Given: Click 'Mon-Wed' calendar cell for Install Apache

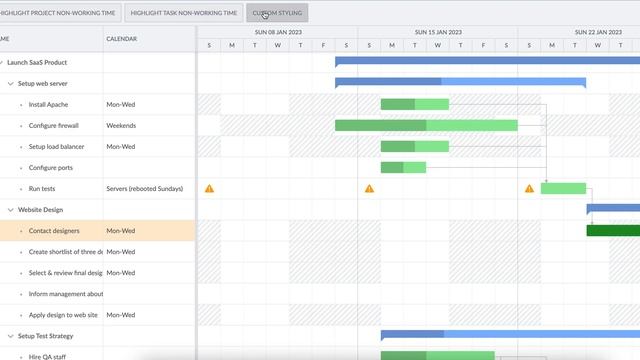Looking at the screenshot, I should tap(149, 104).
